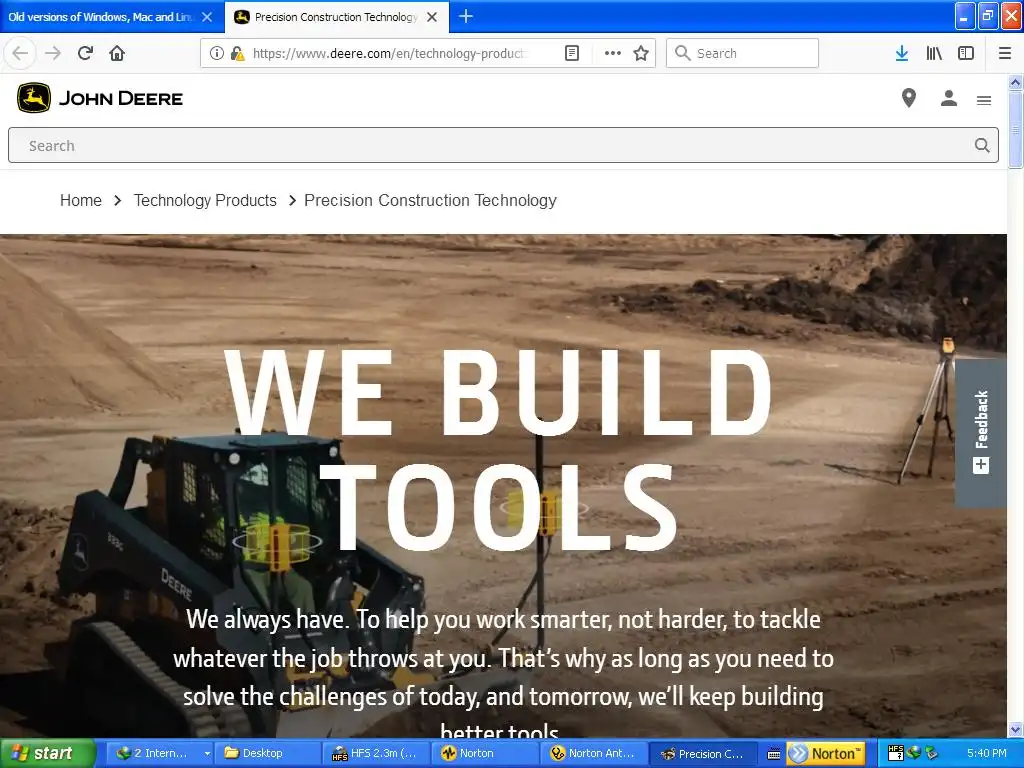This screenshot has height=768, width=1024.
Task: Open the Norton Ant… taskbar window
Action: [592, 753]
